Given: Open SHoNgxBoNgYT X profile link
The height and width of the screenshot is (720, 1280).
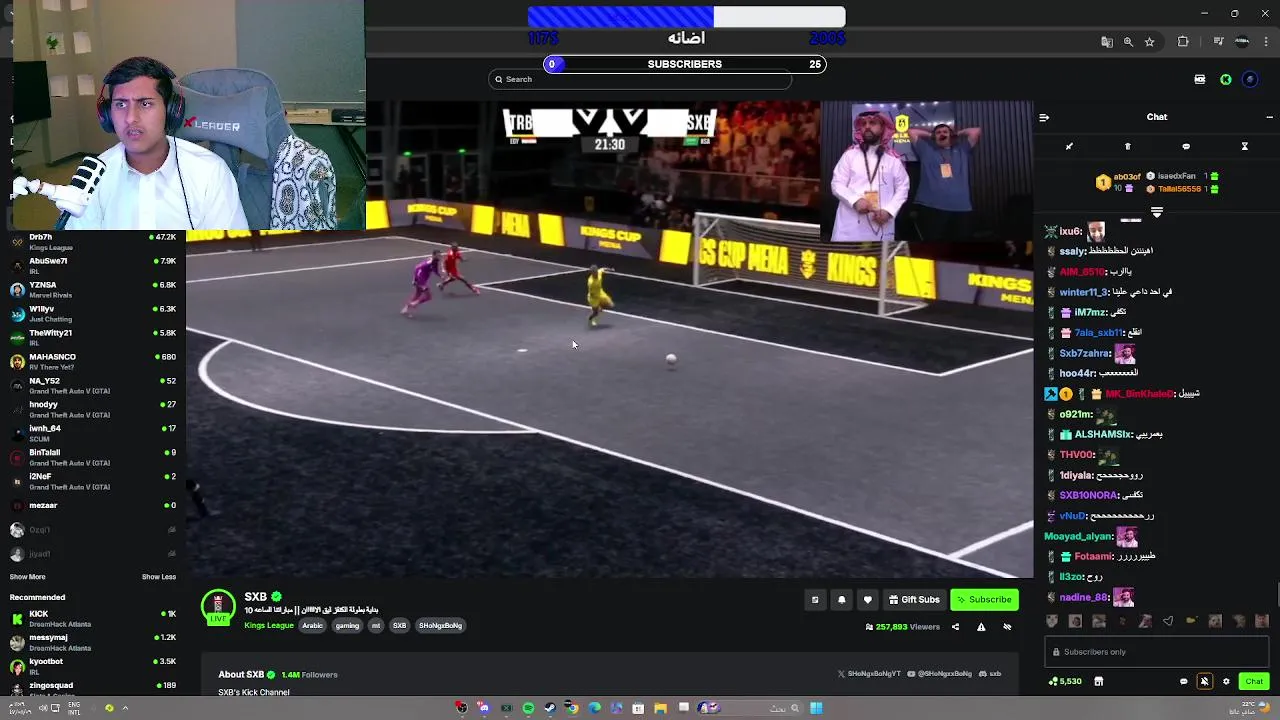Looking at the screenshot, I should [869, 674].
